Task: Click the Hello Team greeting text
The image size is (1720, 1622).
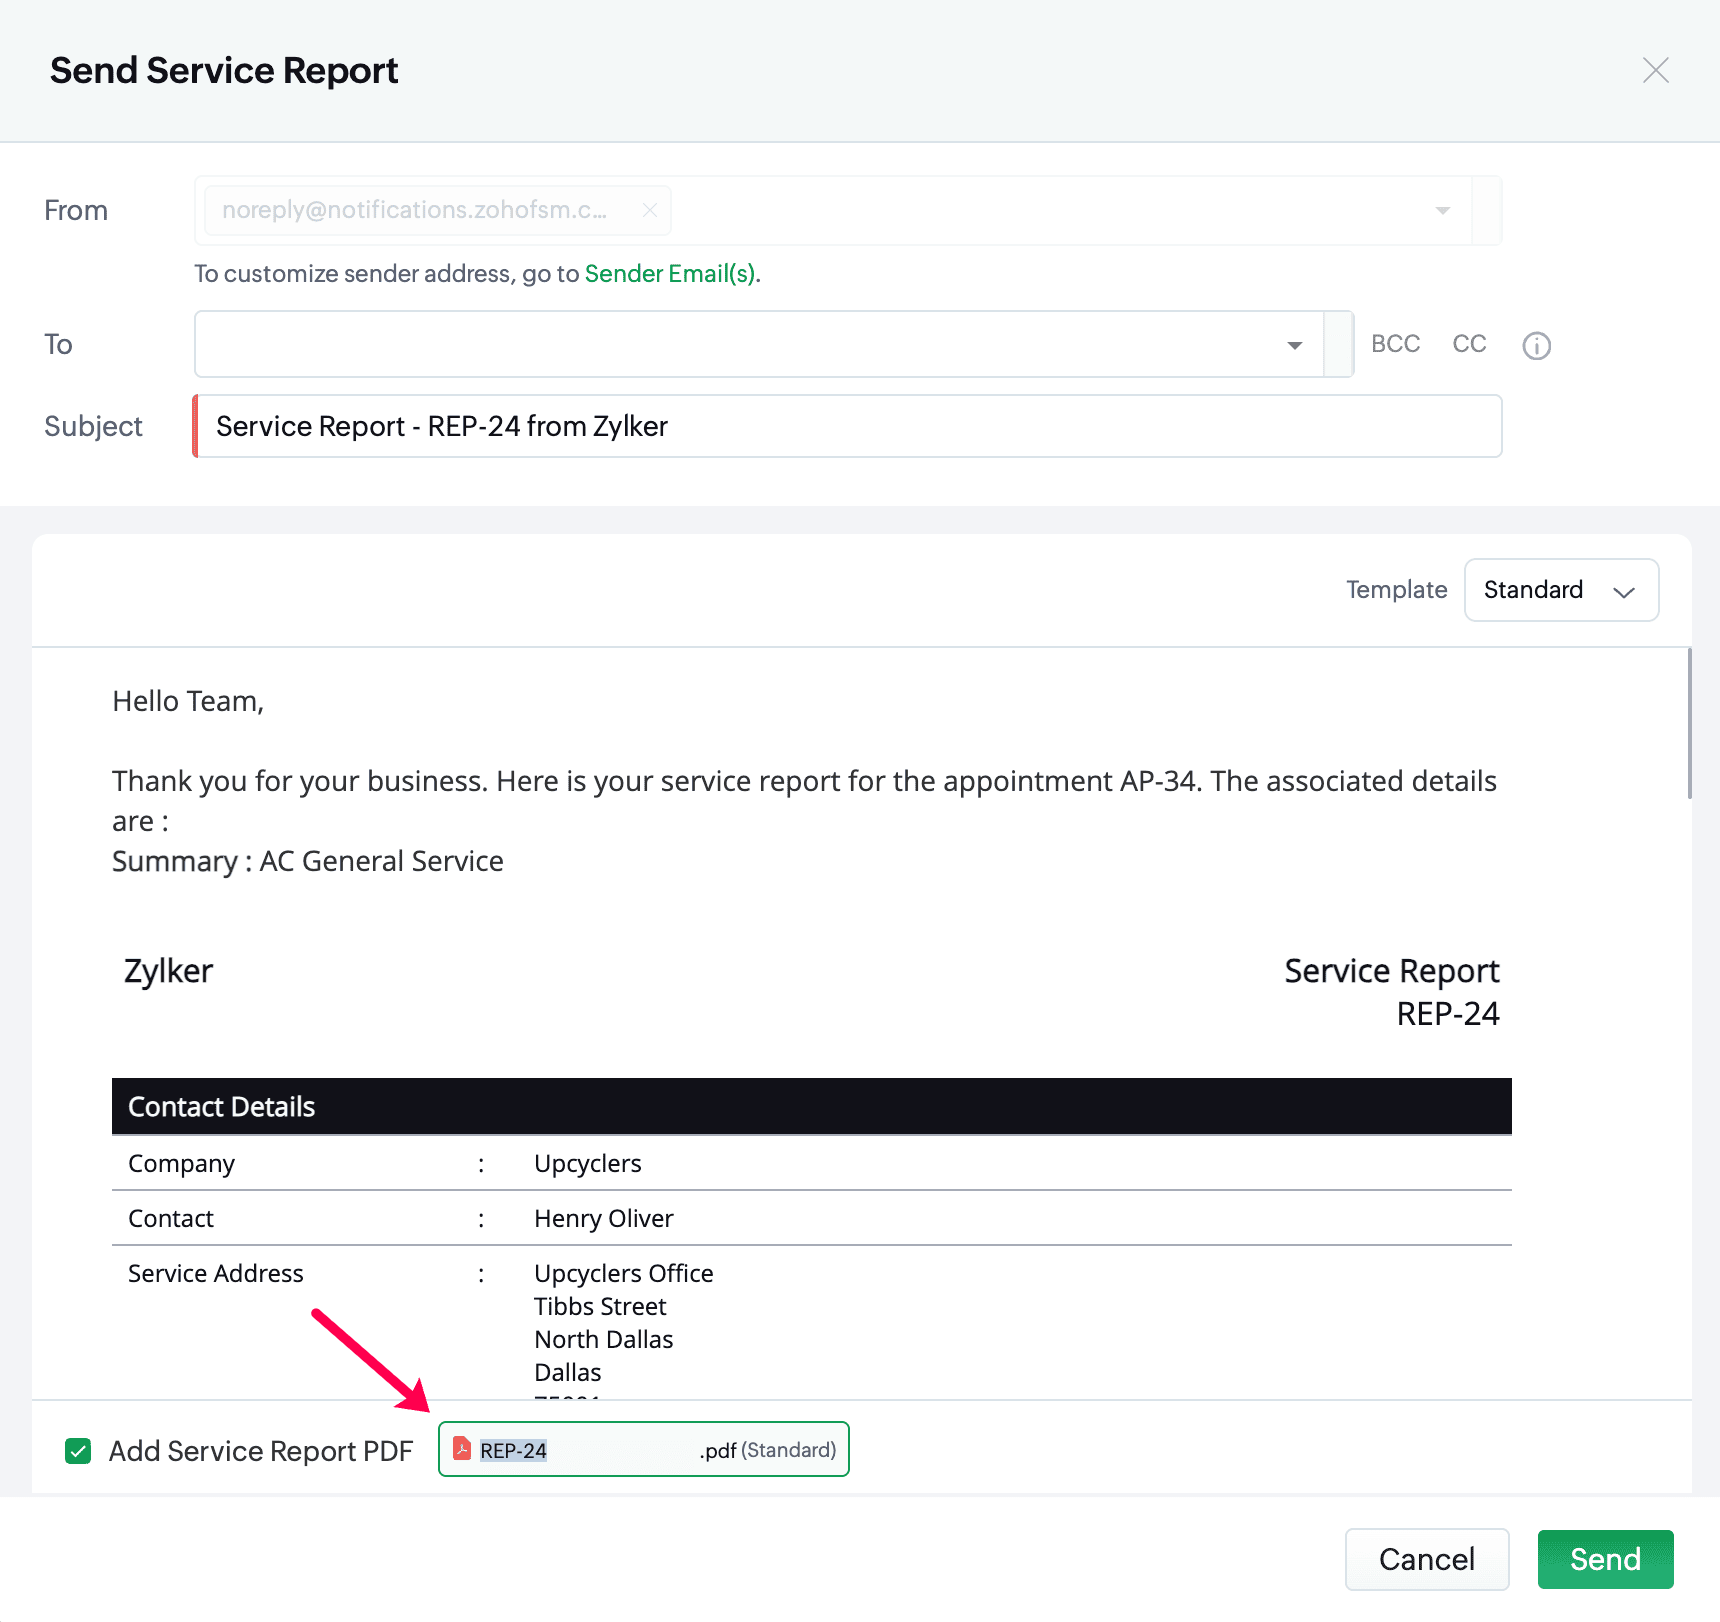Action: point(188,701)
